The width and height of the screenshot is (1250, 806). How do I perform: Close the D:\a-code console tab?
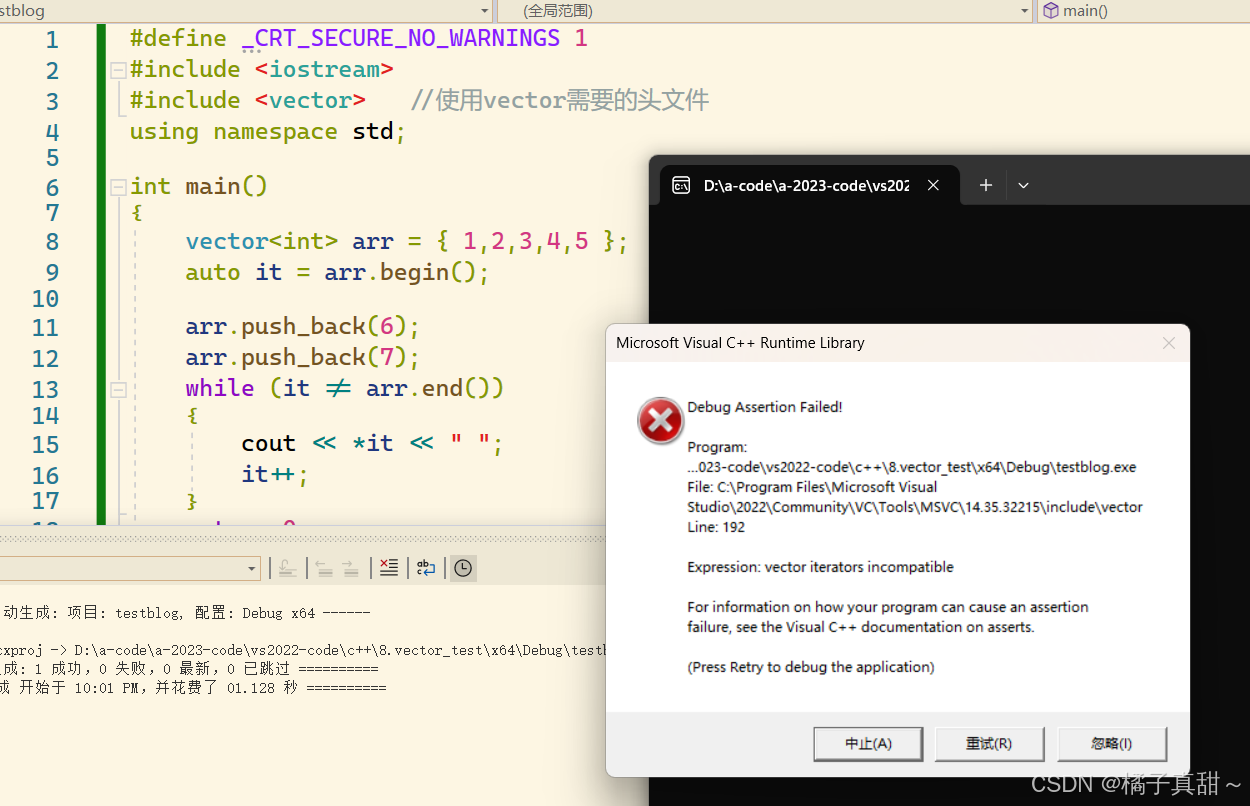pyautogui.click(x=933, y=185)
